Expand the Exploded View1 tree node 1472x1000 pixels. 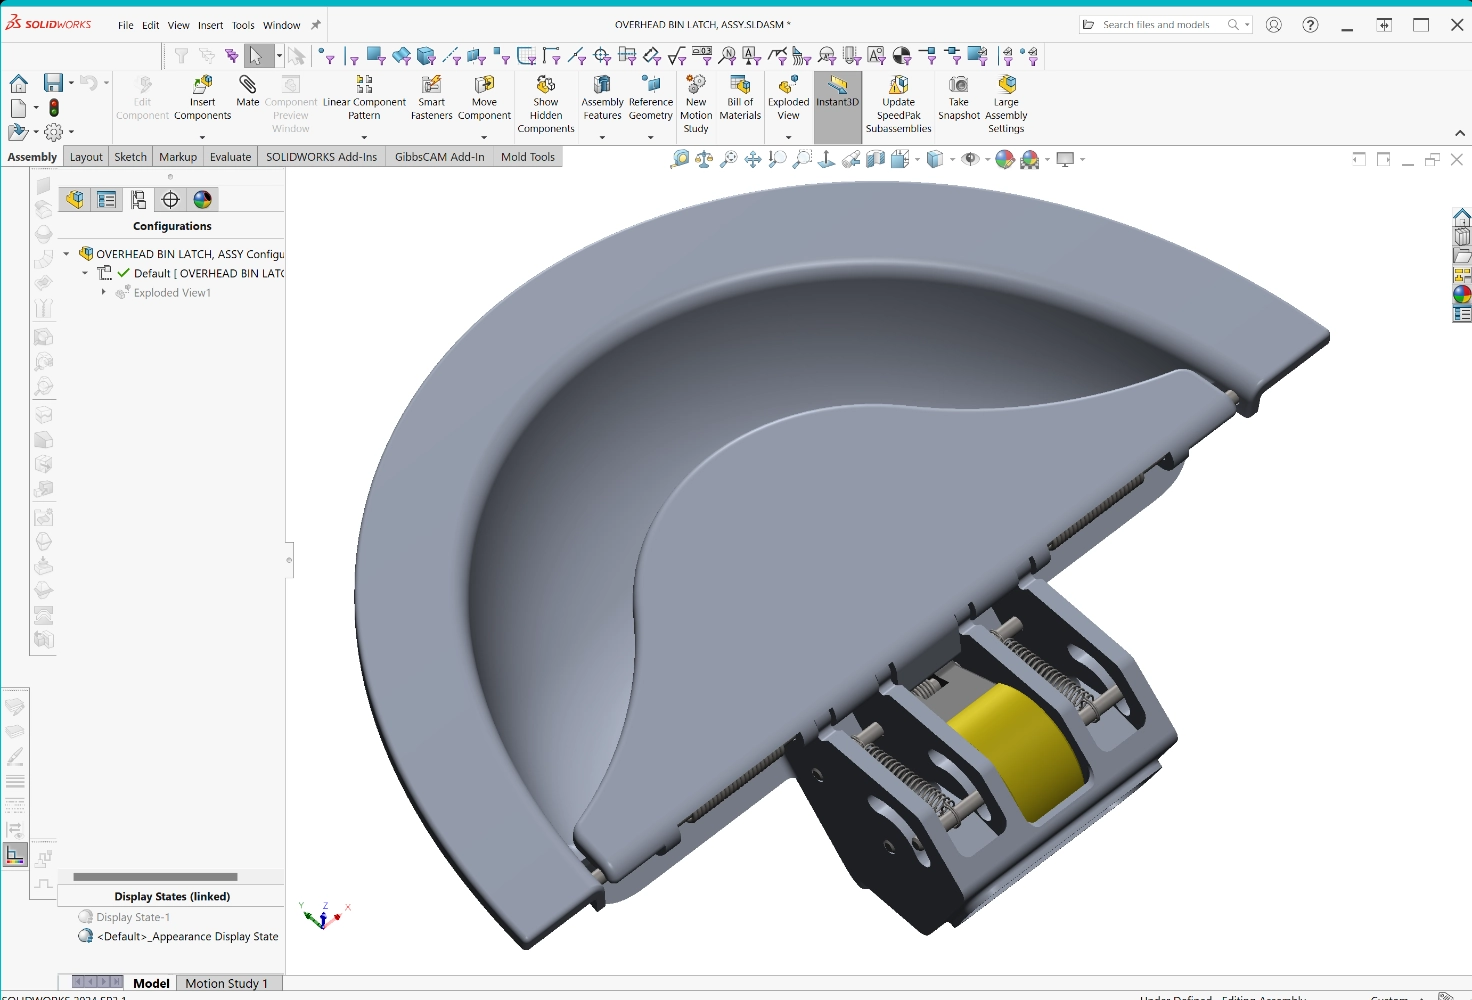click(104, 293)
